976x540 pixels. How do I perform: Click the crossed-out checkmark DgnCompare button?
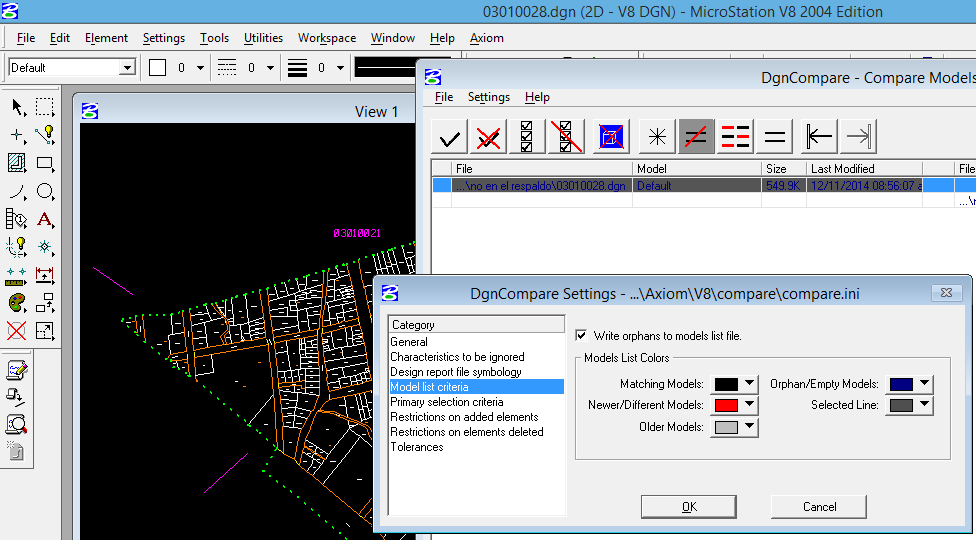488,137
